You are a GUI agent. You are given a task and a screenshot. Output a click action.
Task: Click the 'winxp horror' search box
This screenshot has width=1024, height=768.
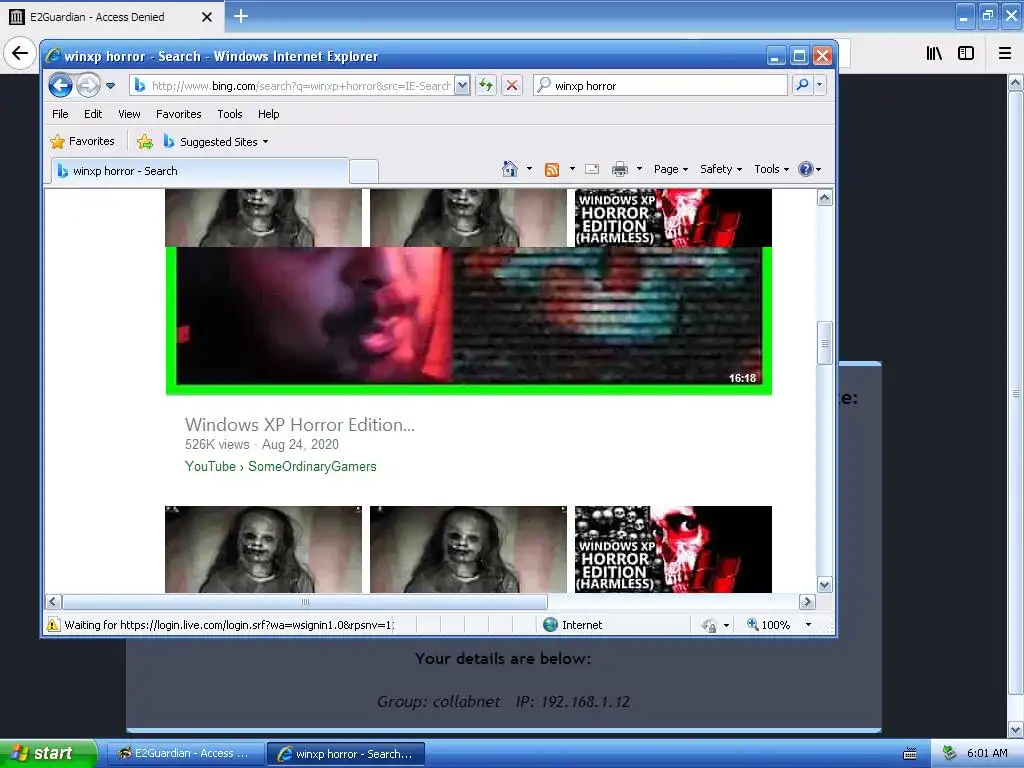[660, 86]
